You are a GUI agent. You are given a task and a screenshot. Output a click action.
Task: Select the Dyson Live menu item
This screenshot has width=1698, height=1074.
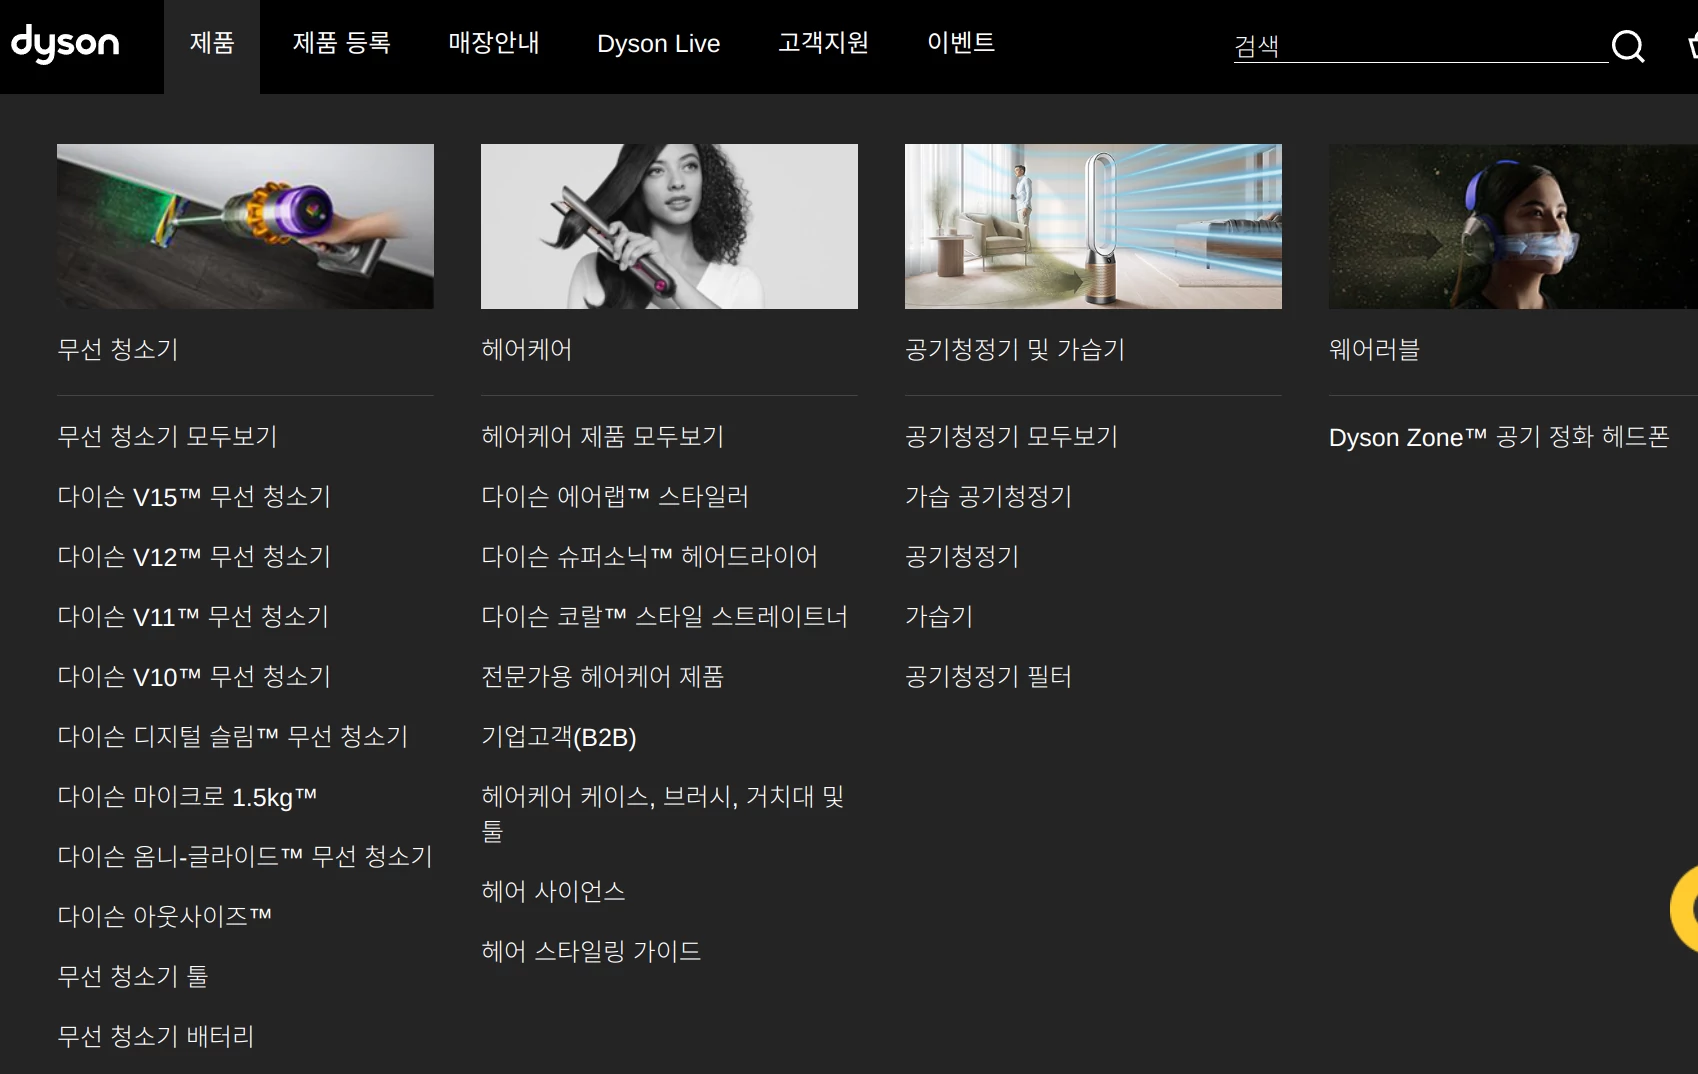coord(658,44)
